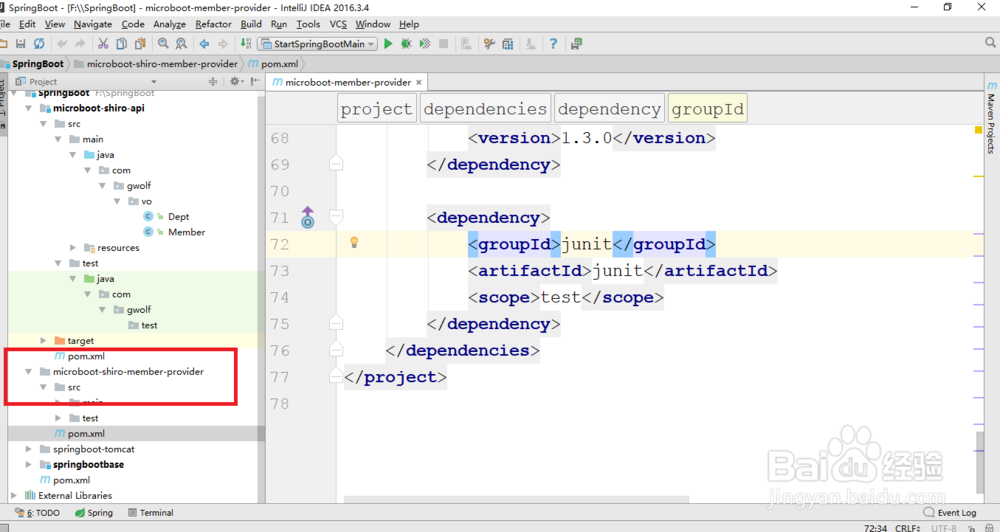Screen dimensions: 1000x532
Task: Fold the dependency block at line 71
Action: [336, 218]
